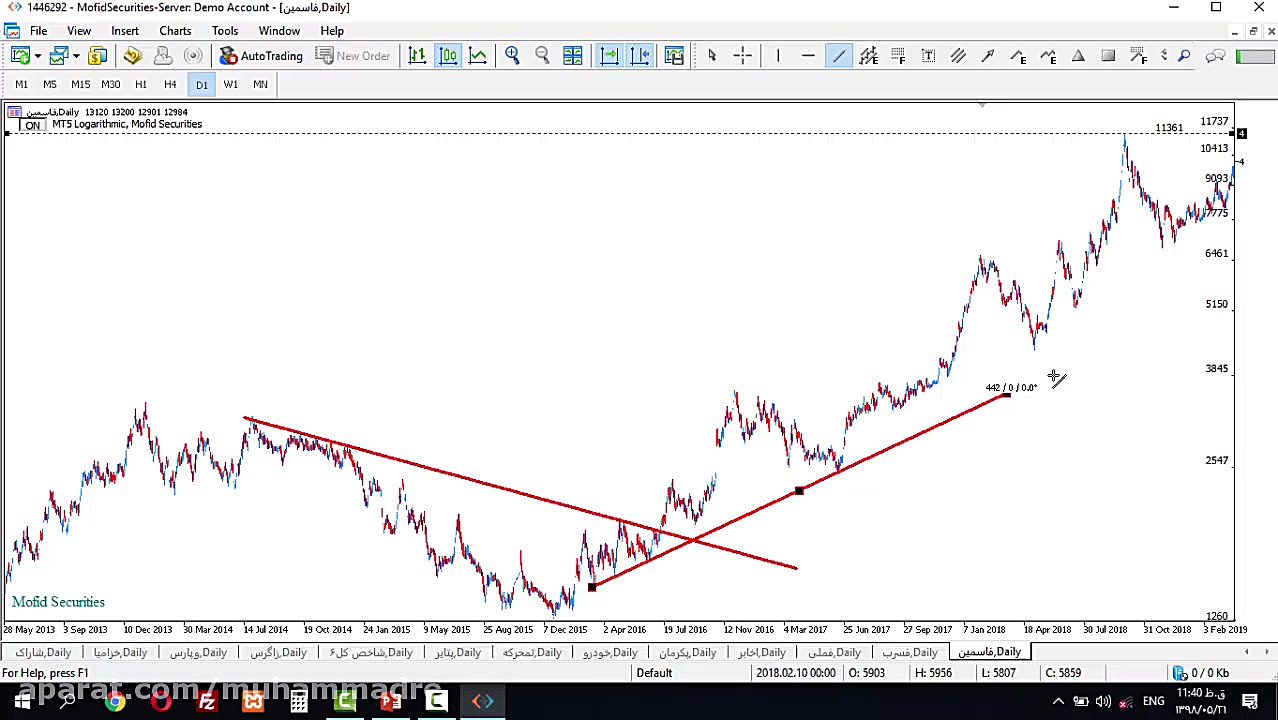The height and width of the screenshot is (720, 1278).
Task: Tile chart windows icon
Action: (x=573, y=56)
